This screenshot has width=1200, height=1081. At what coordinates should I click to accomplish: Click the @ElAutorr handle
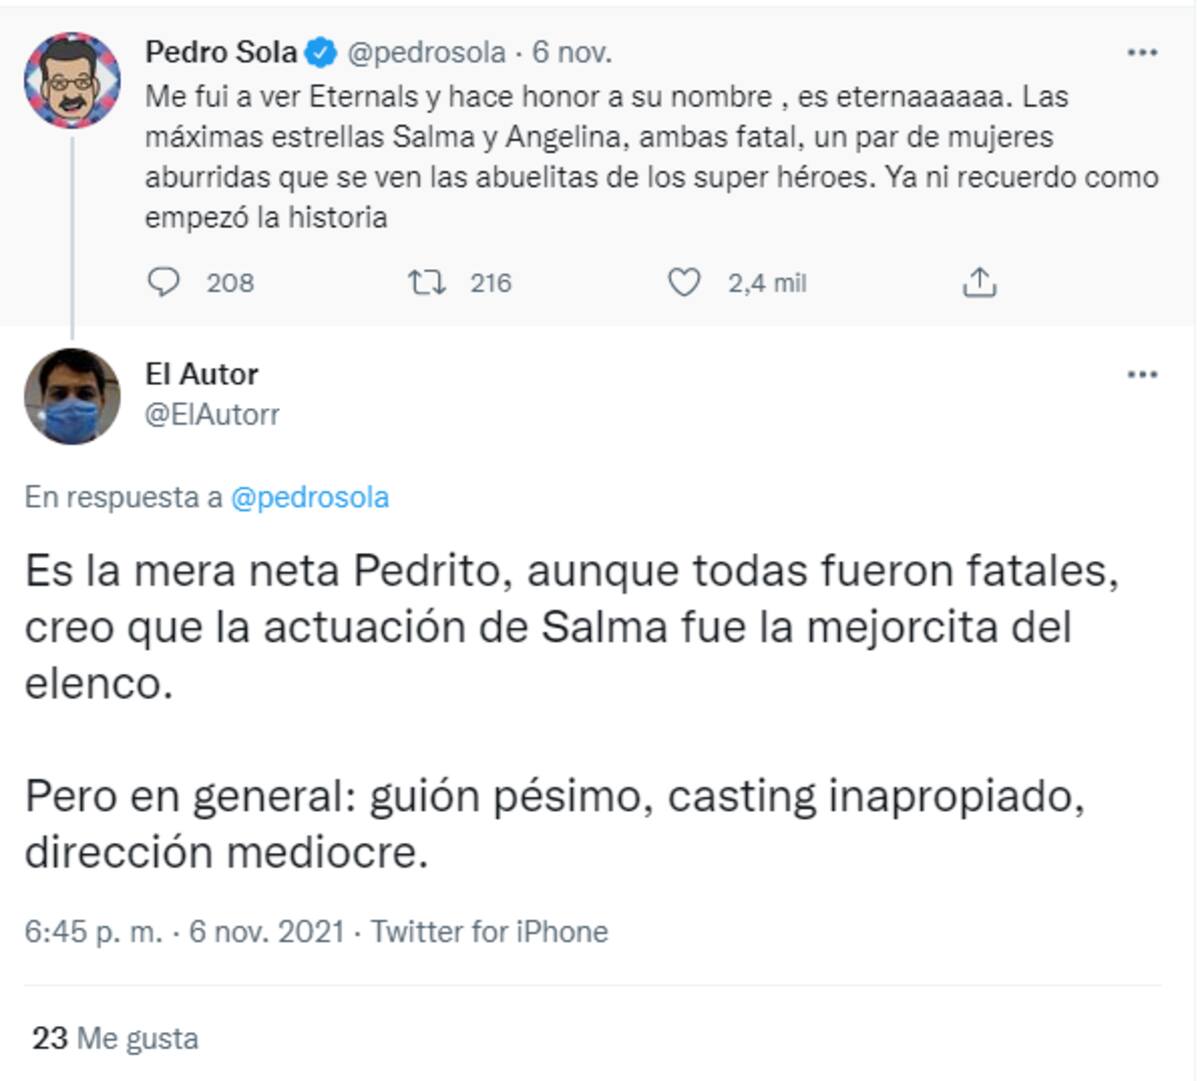212,414
